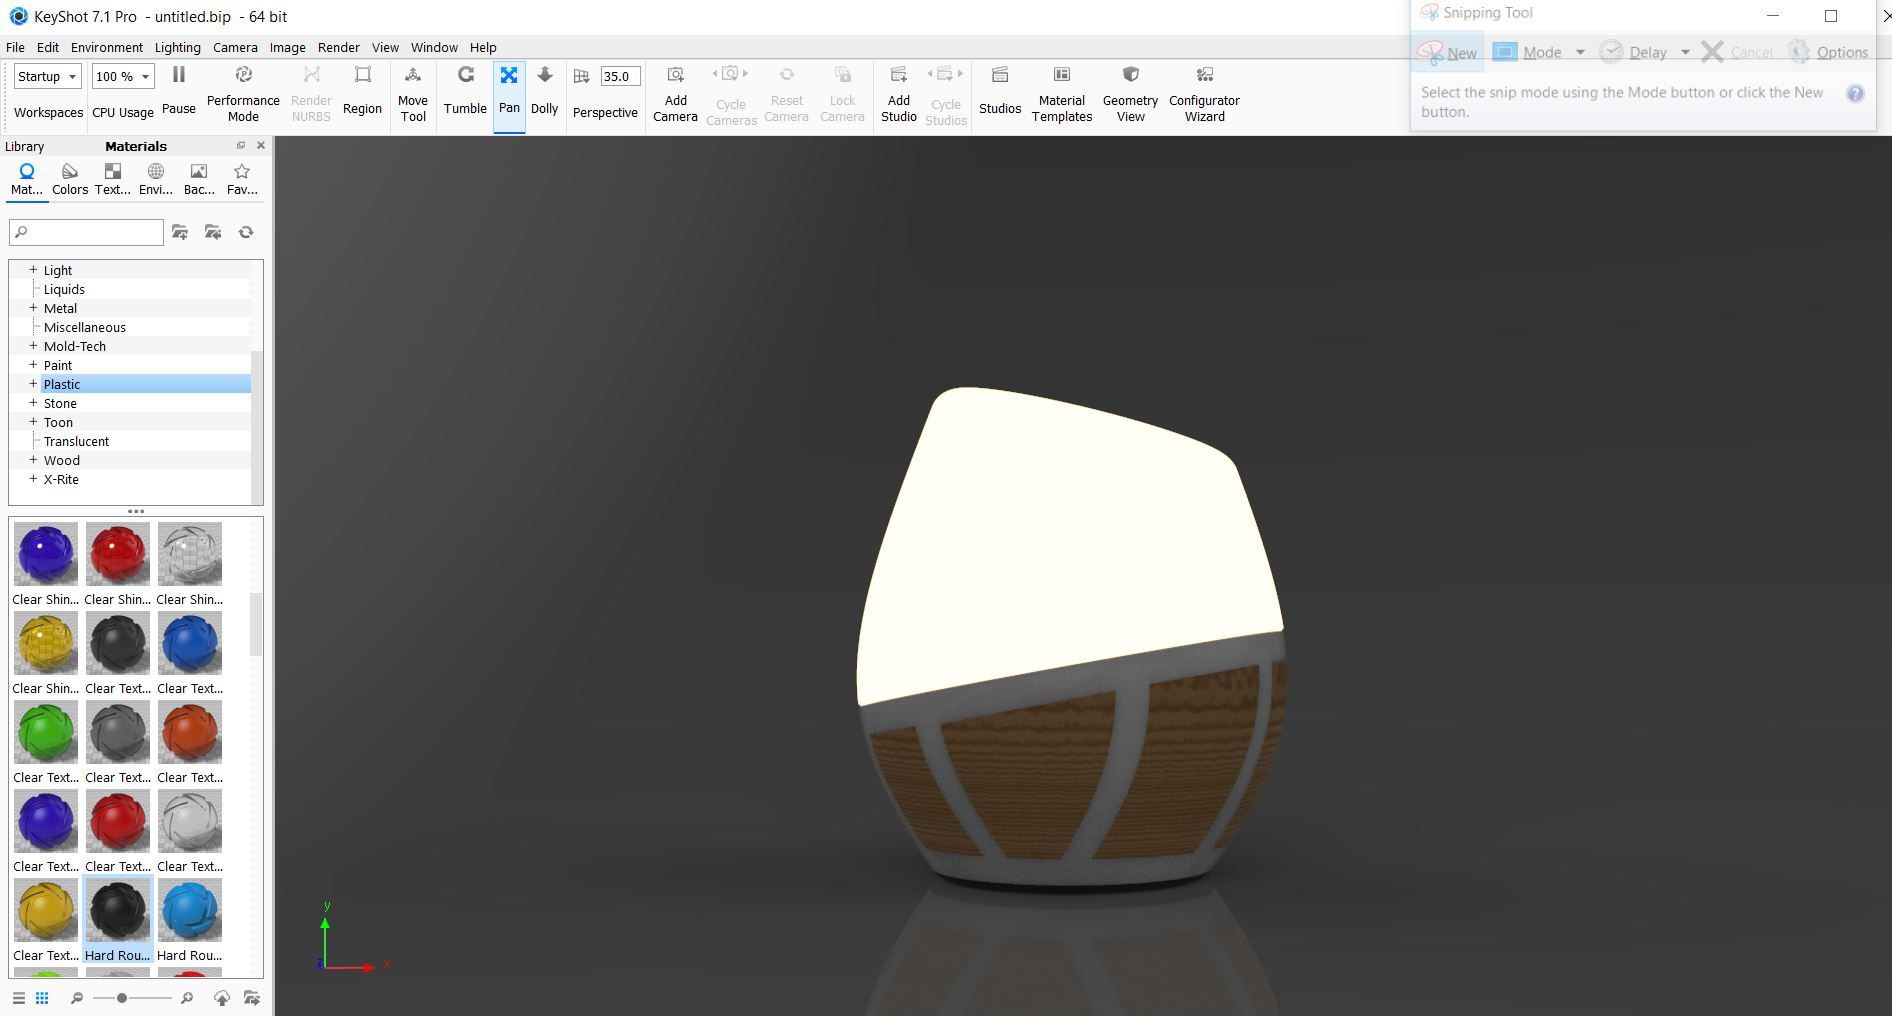Open the Move Tool
The height and width of the screenshot is (1016, 1892).
pos(412,92)
